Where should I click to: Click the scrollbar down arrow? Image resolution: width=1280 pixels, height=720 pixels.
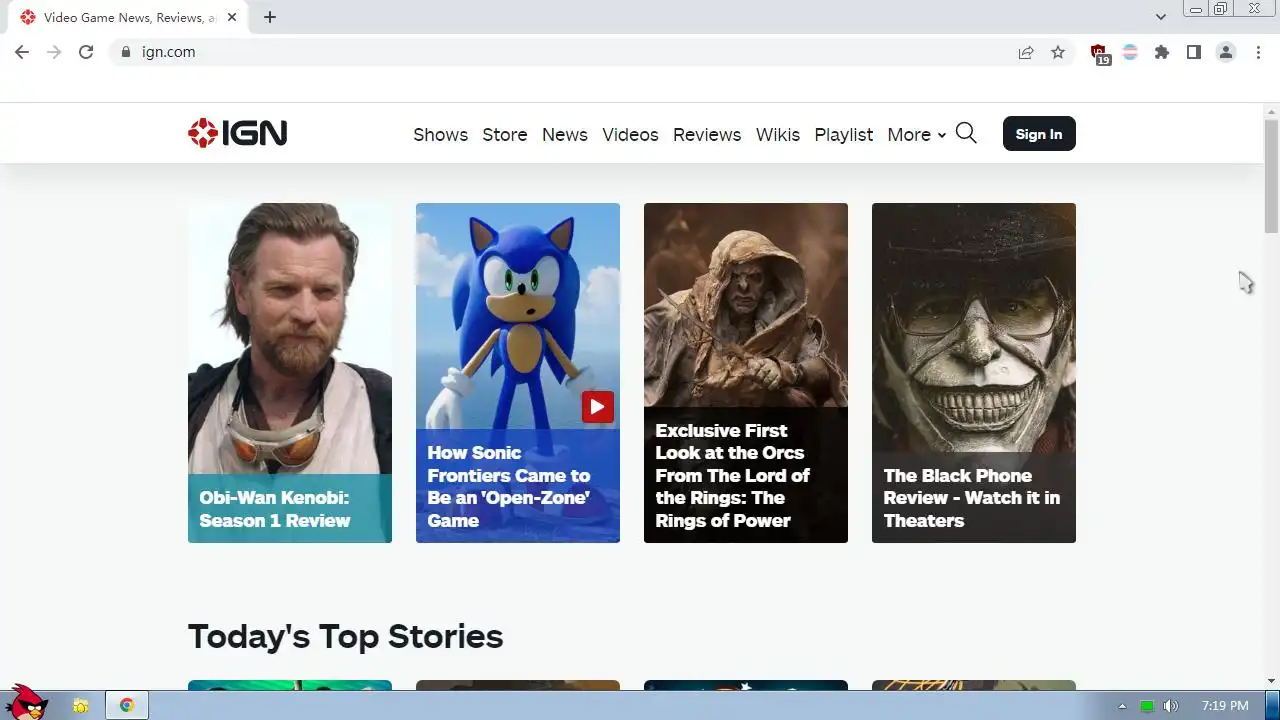coord(1272,681)
